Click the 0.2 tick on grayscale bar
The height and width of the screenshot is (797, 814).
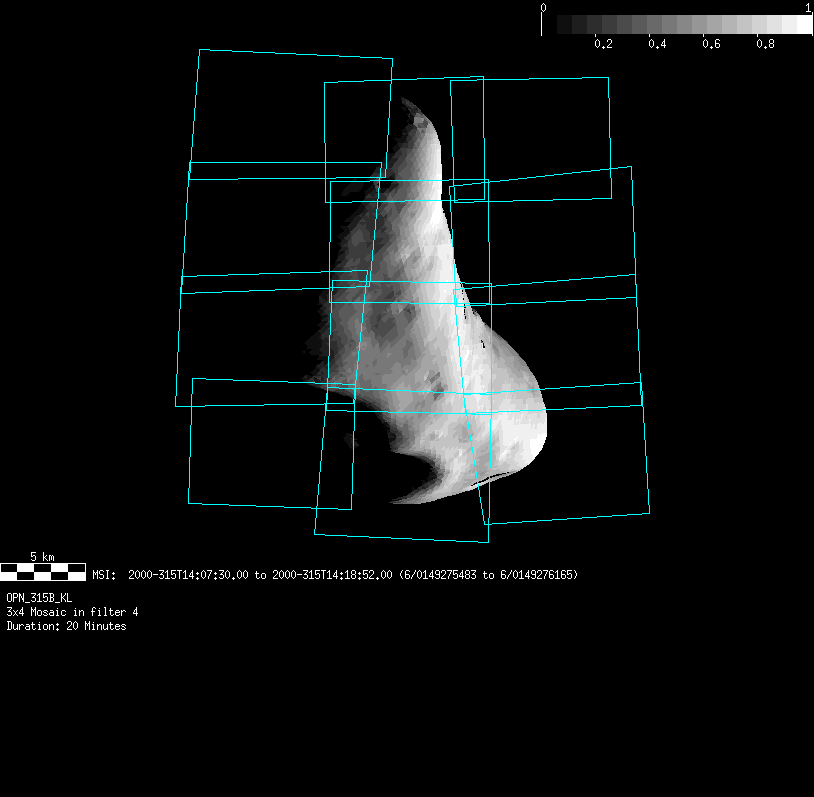tap(603, 43)
